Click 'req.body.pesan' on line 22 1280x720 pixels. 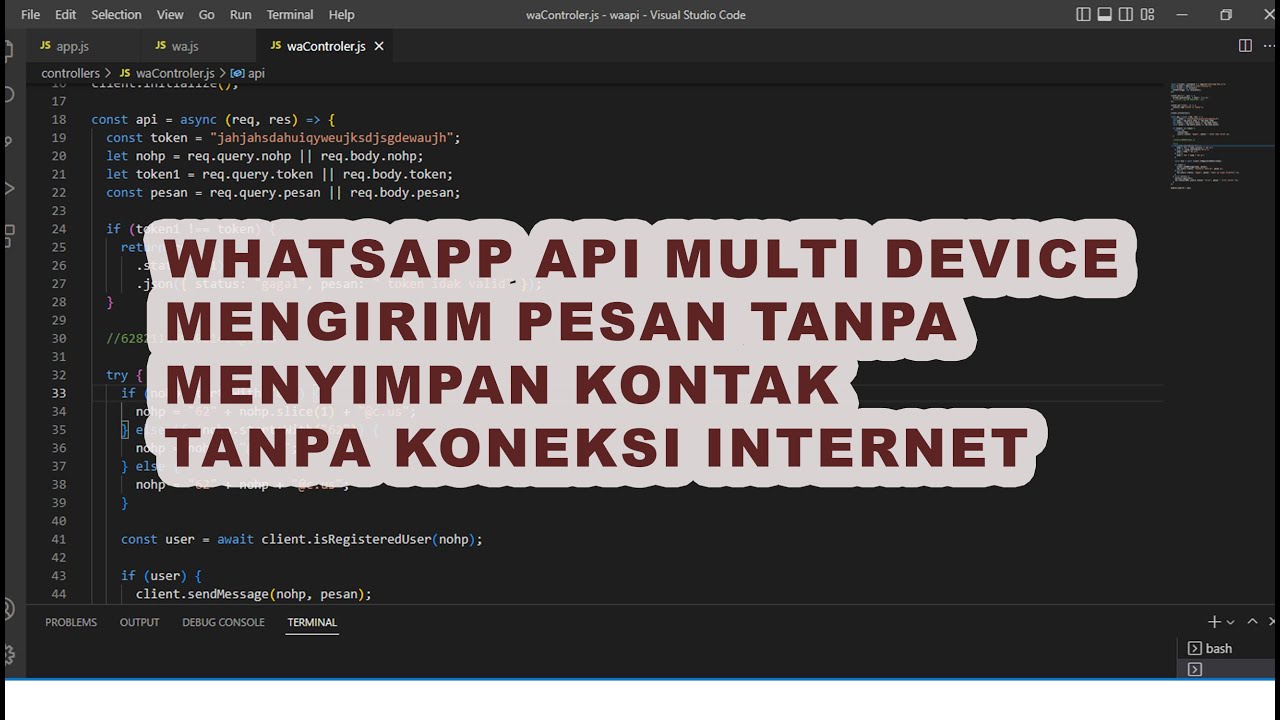pyautogui.click(x=404, y=192)
